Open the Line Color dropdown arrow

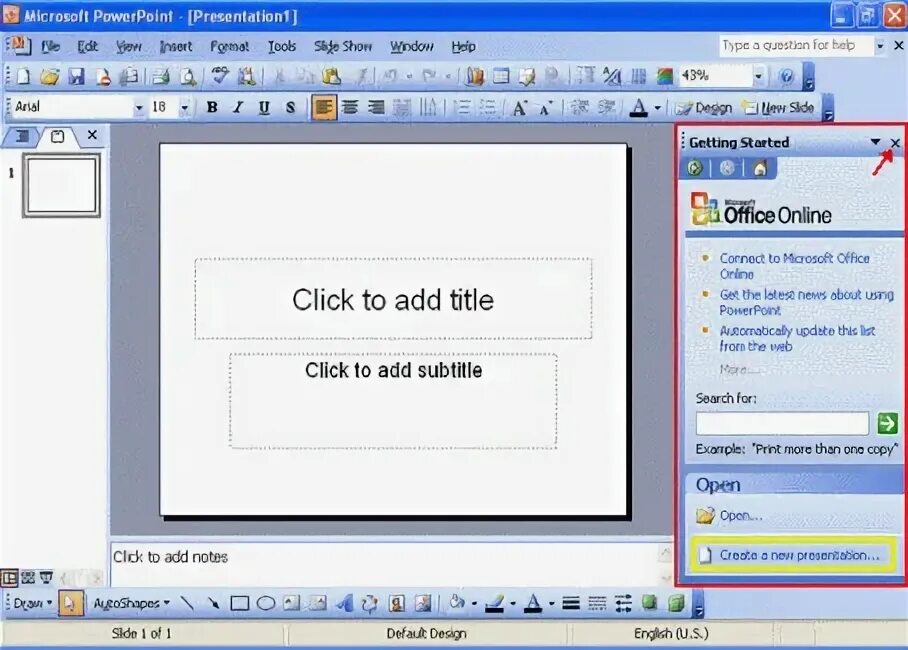point(513,604)
